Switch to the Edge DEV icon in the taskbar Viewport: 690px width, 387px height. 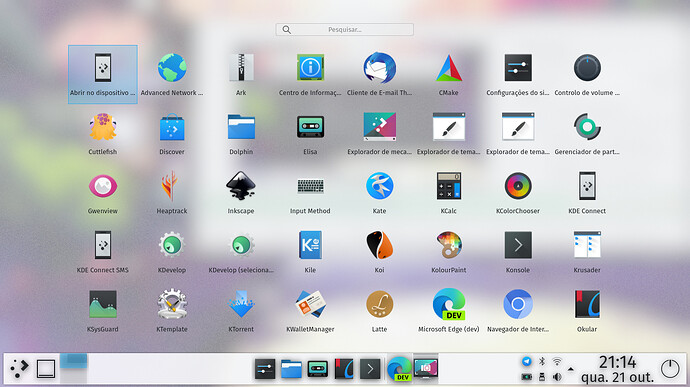(x=399, y=369)
